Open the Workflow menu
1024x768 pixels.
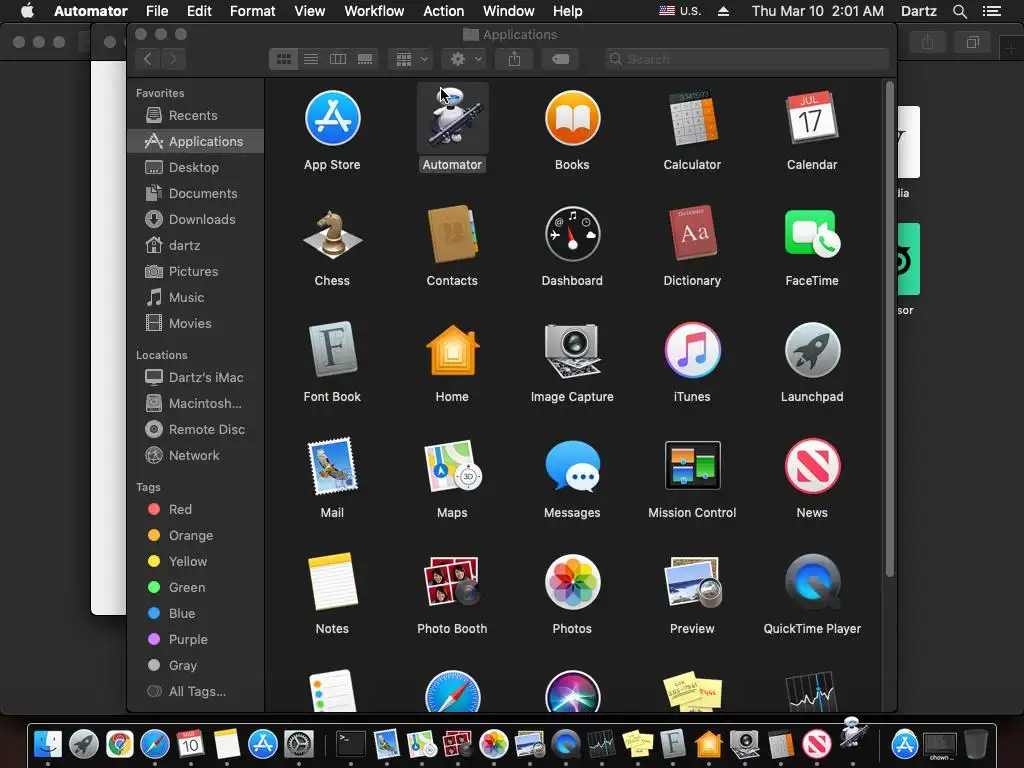[374, 11]
